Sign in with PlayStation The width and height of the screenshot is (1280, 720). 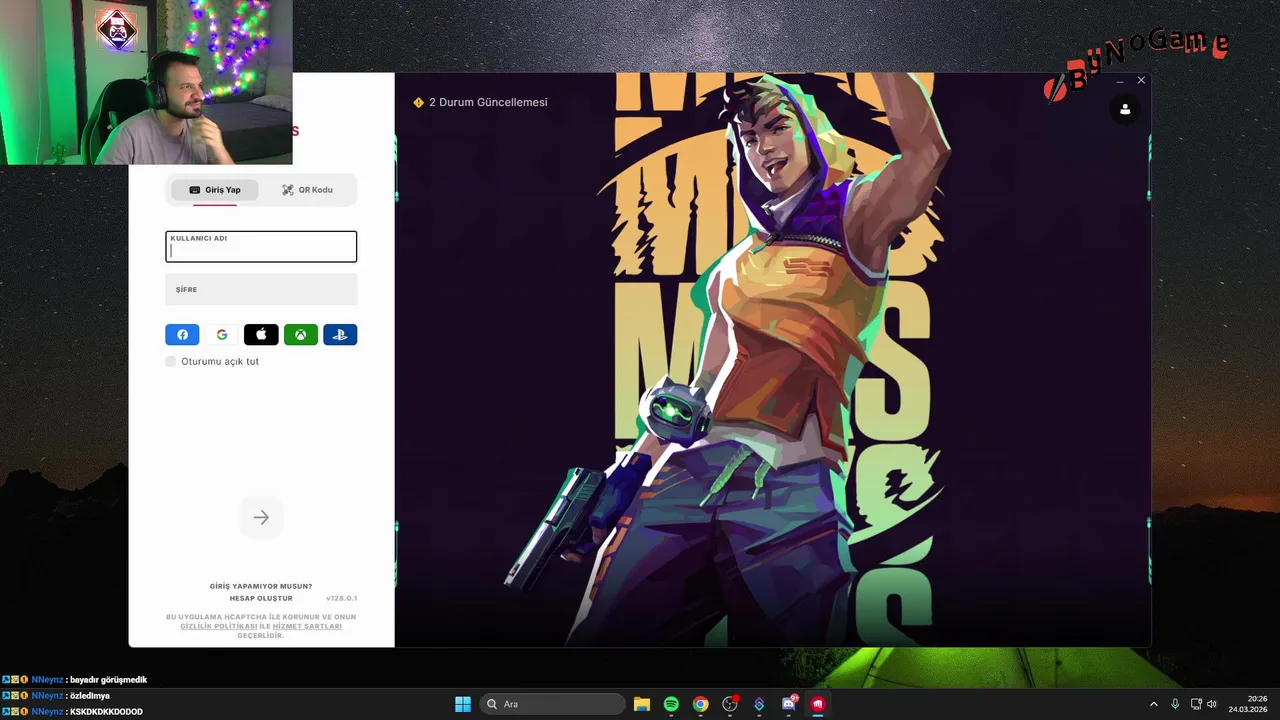340,335
